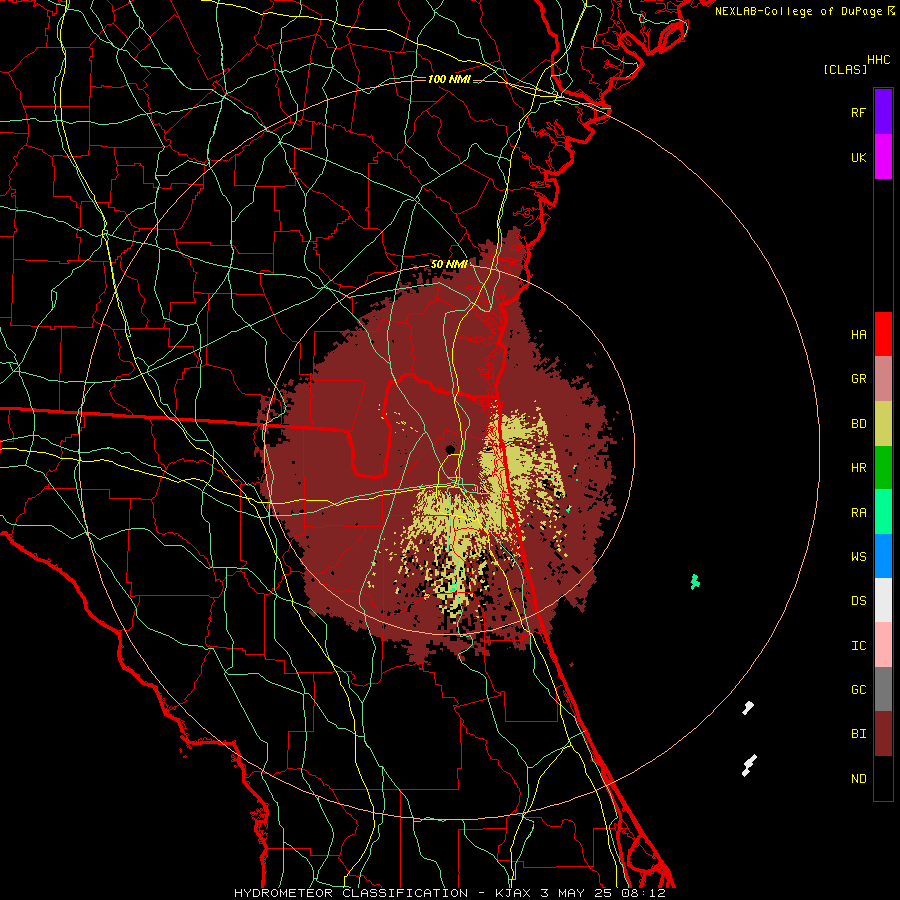The height and width of the screenshot is (900, 900).
Task: Click the '08:12' timestamp text
Action: coord(643,893)
